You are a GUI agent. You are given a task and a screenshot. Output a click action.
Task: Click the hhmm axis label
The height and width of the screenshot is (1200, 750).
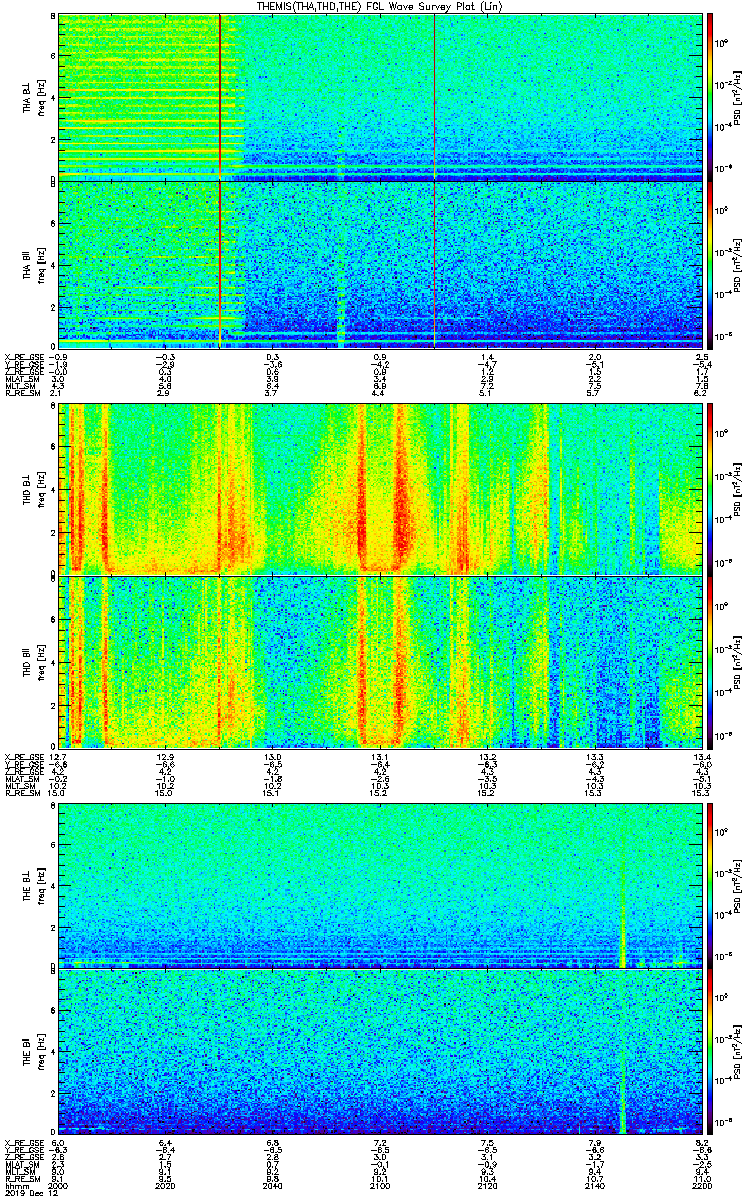(14, 1186)
